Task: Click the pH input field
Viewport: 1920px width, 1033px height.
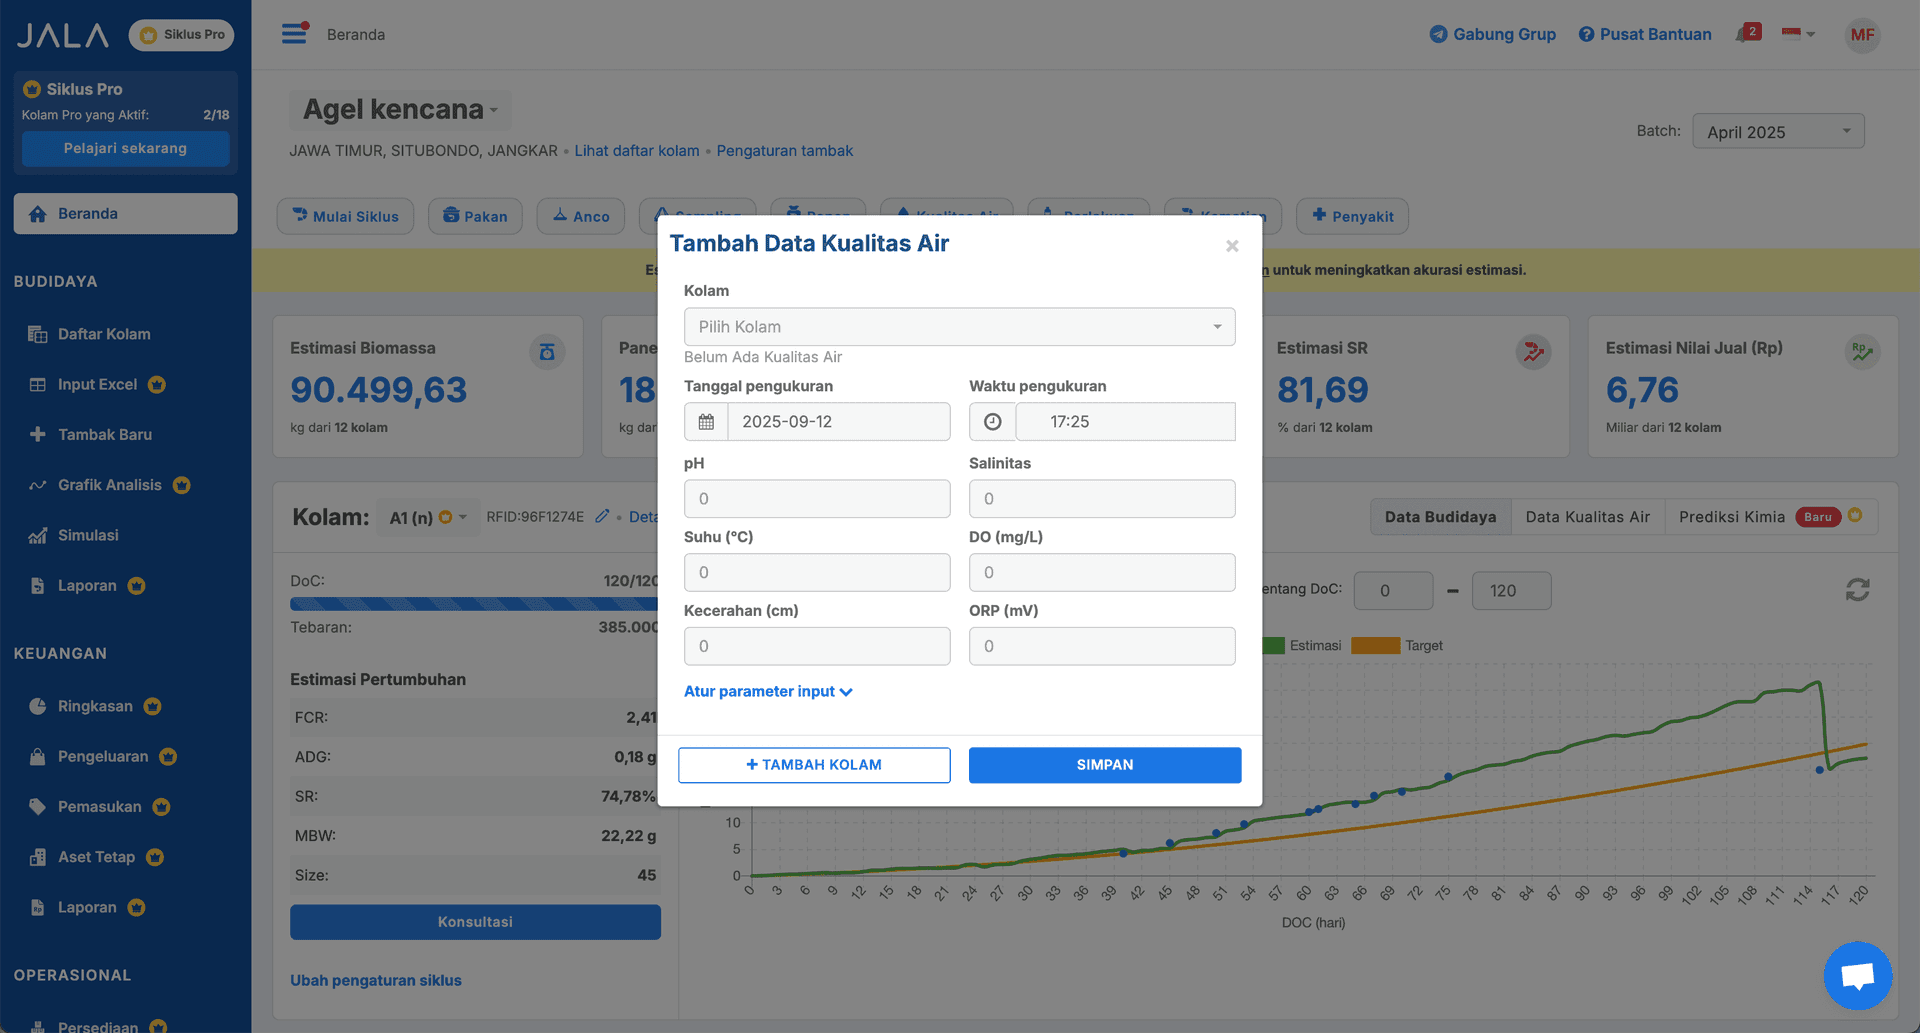Action: click(816, 499)
